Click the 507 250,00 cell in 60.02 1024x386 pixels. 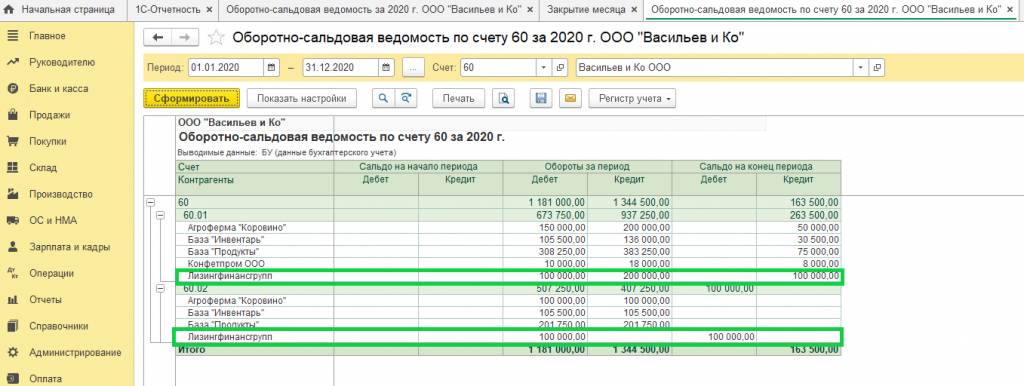pos(545,288)
